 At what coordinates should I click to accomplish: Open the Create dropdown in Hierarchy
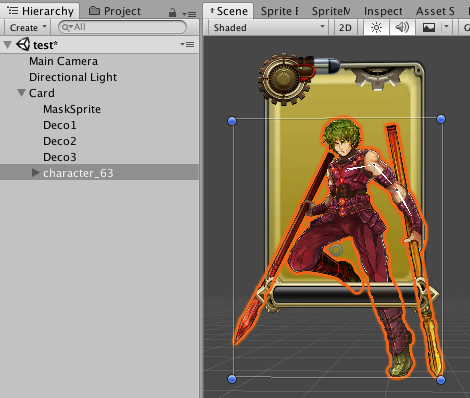(x=28, y=27)
